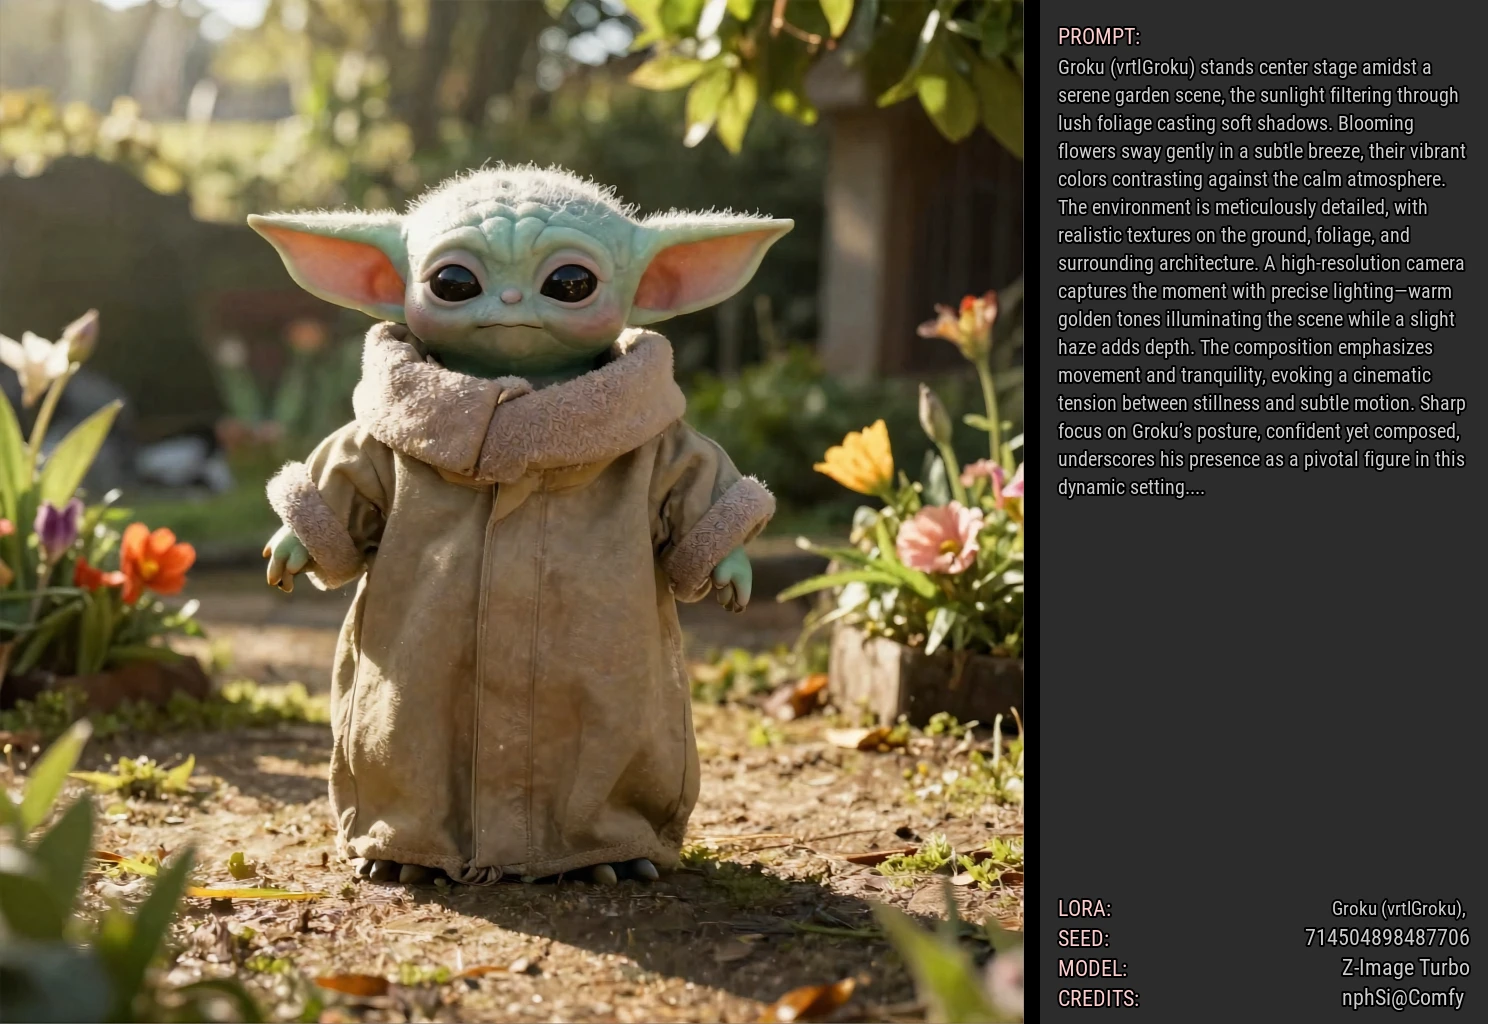Click the MODEL: label
The width and height of the screenshot is (1488, 1024).
(x=1092, y=969)
